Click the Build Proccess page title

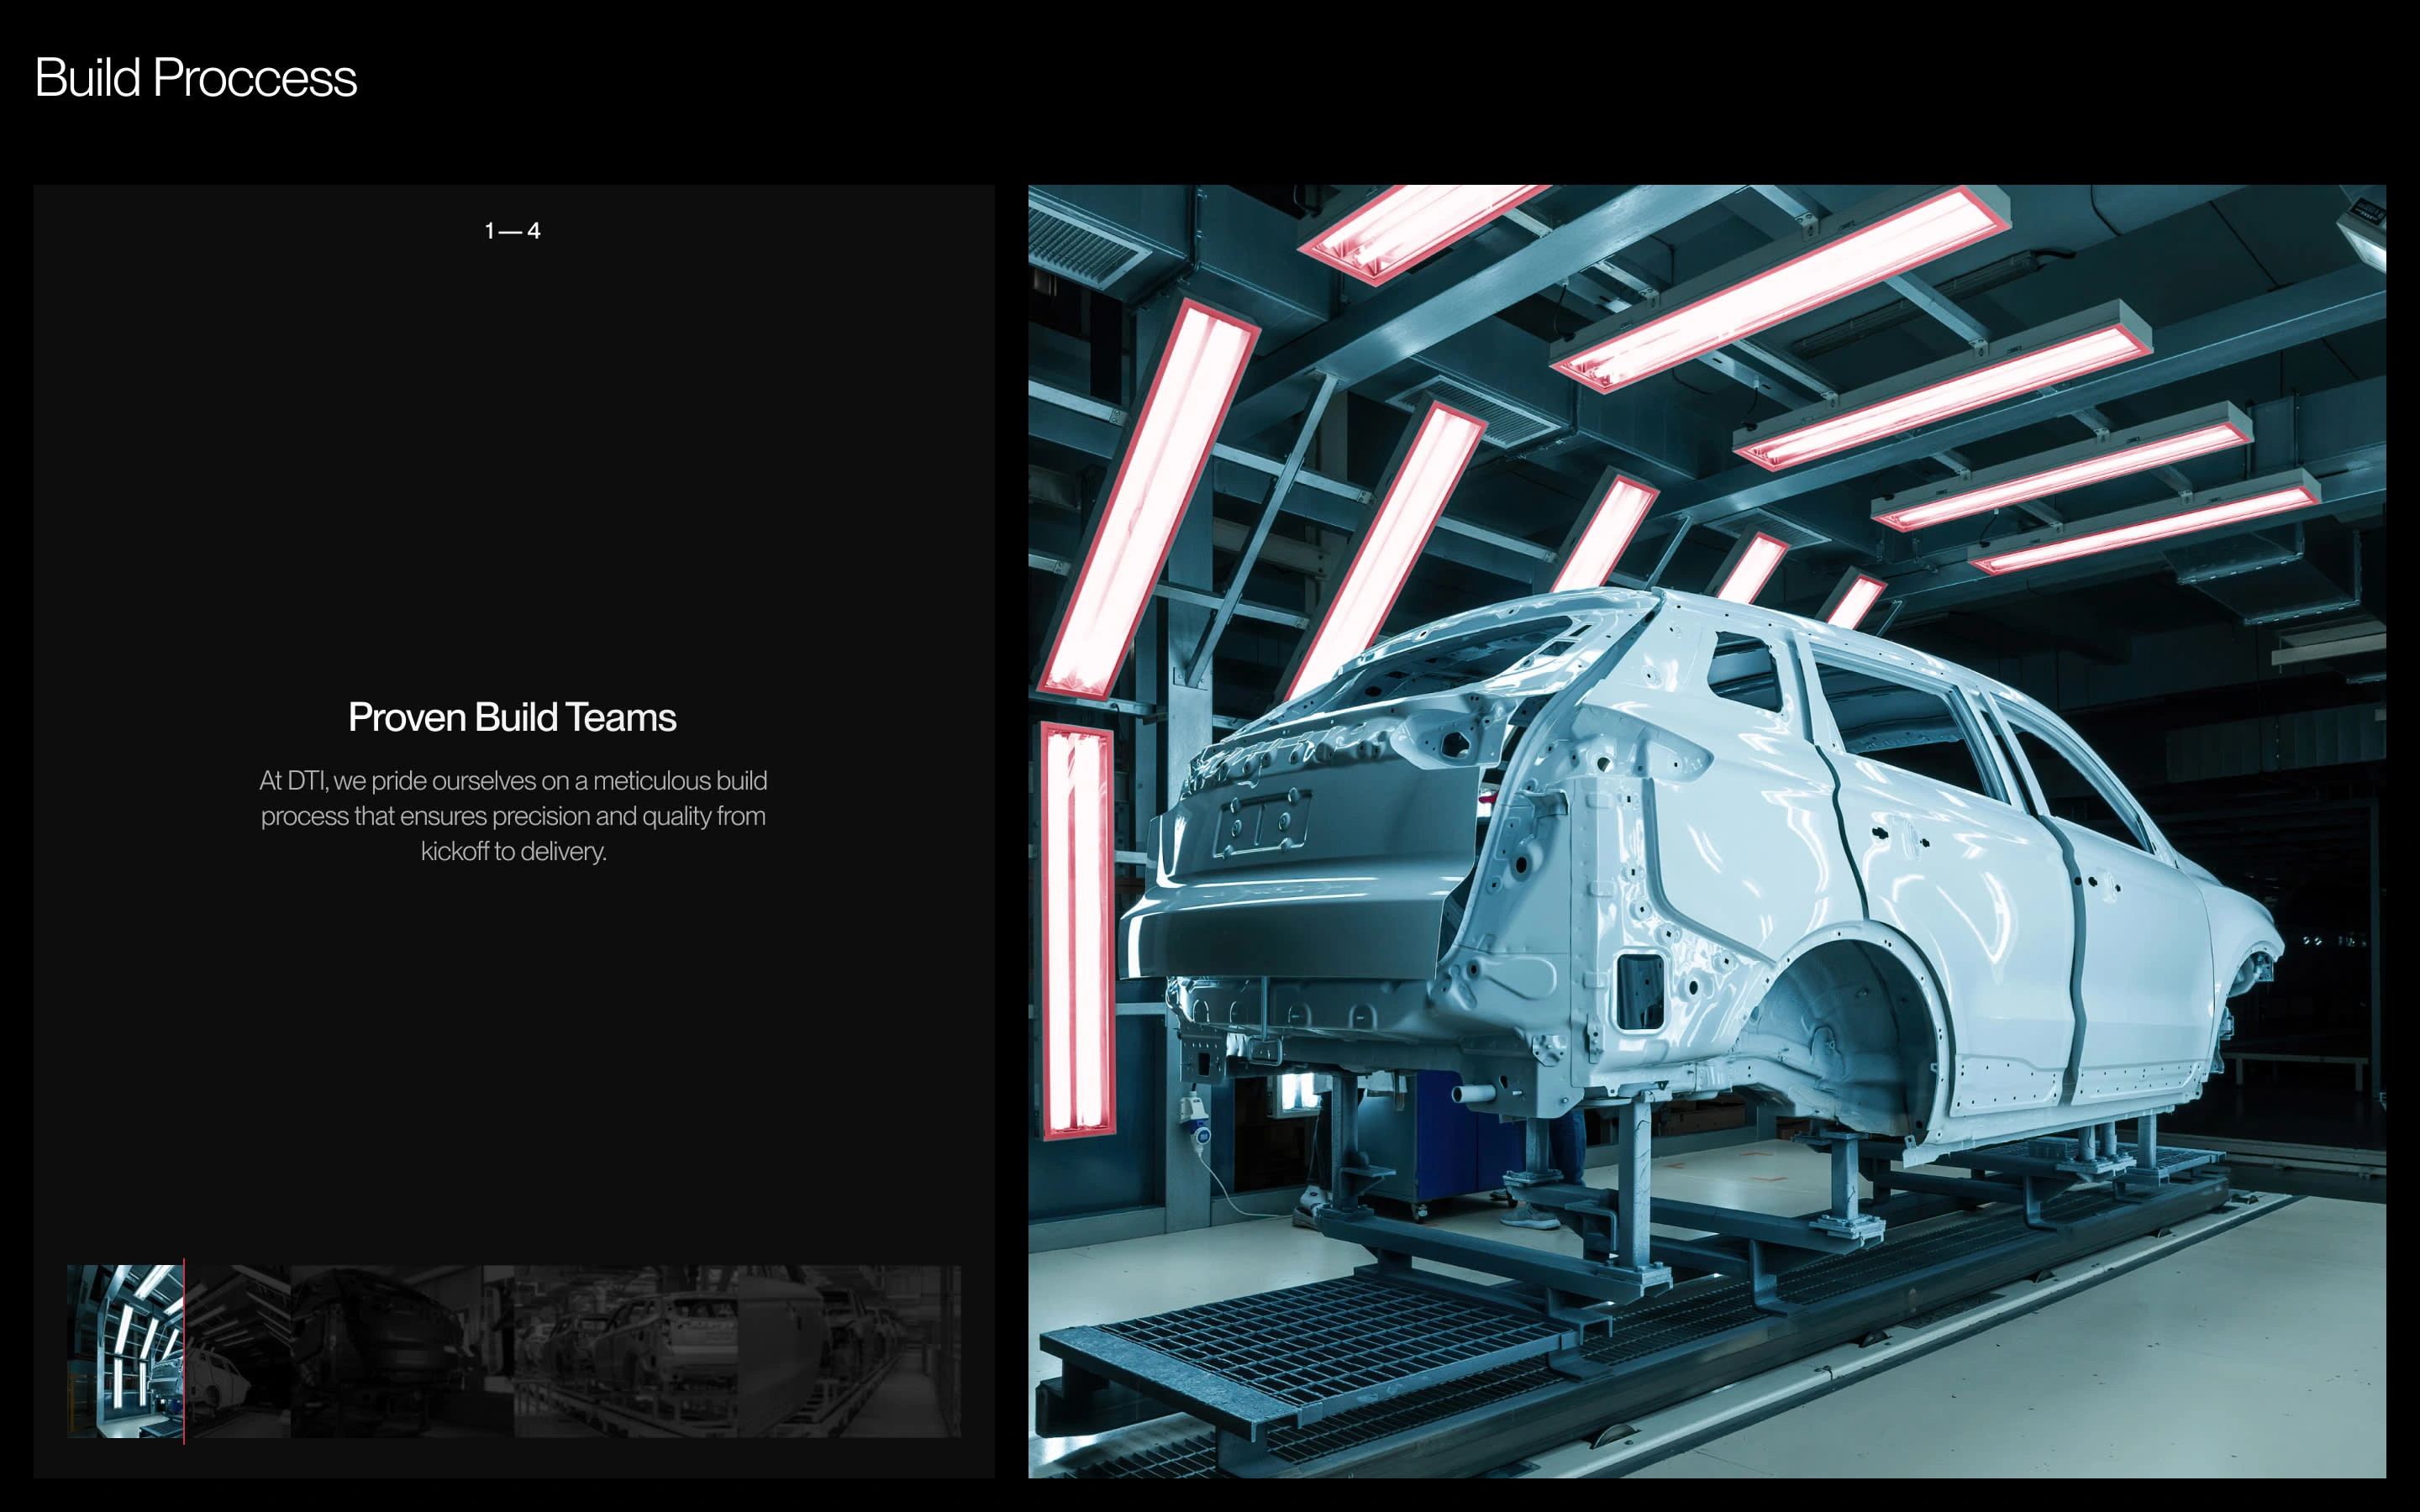click(x=196, y=80)
